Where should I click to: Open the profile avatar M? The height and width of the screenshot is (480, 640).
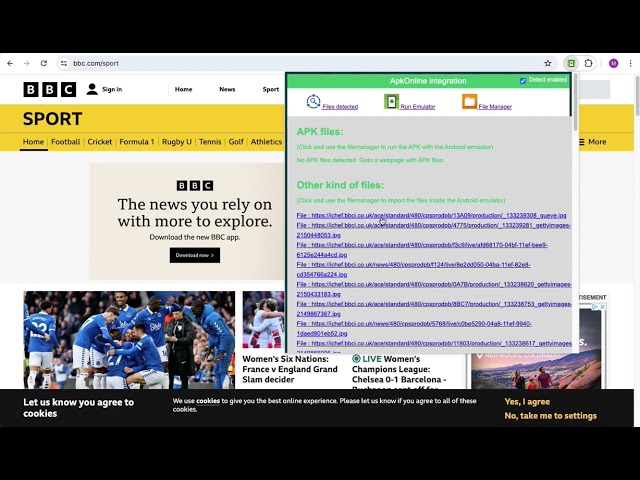coord(613,63)
